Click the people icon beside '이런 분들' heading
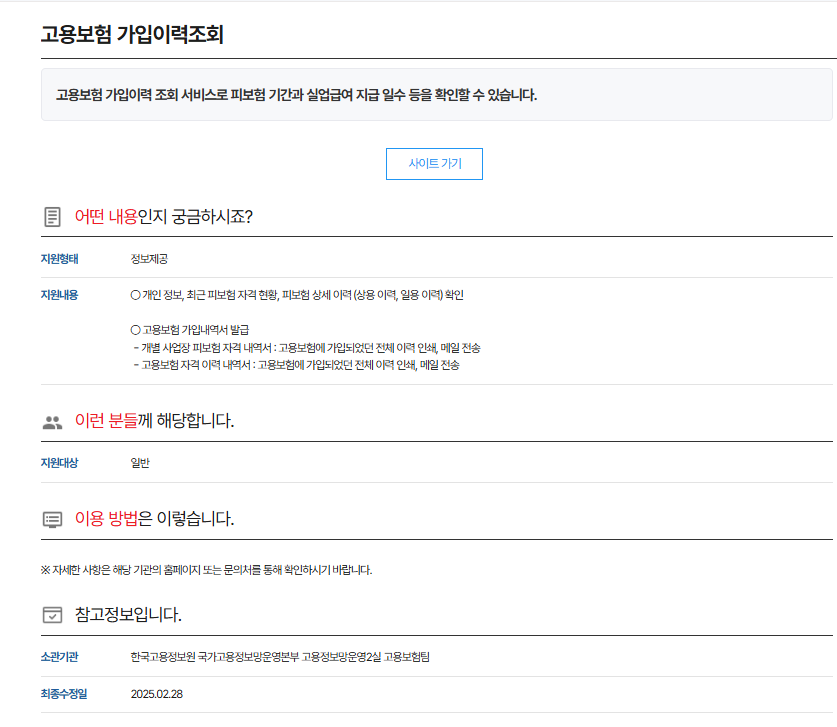Viewport: 837px width, 727px height. 51,421
